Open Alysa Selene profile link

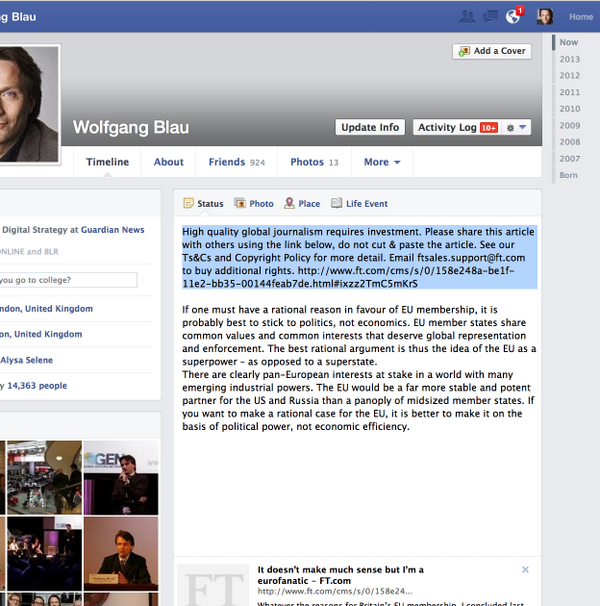point(26,360)
